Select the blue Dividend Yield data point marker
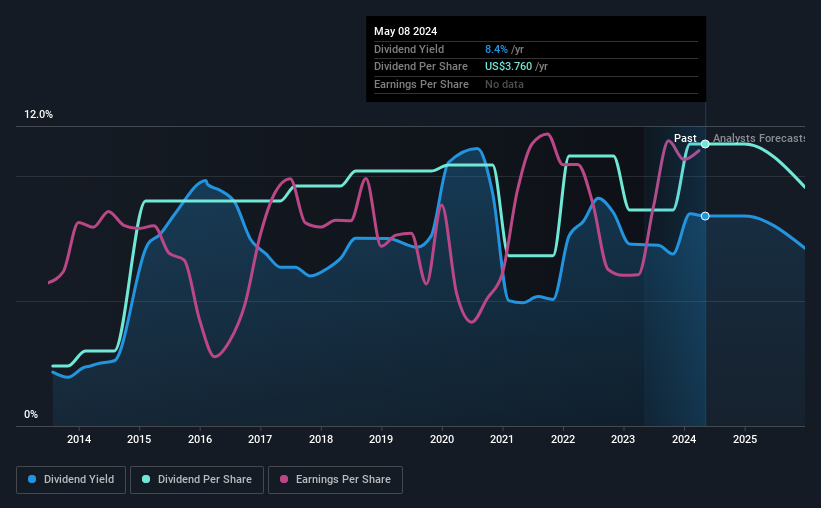This screenshot has width=821, height=508. (705, 216)
